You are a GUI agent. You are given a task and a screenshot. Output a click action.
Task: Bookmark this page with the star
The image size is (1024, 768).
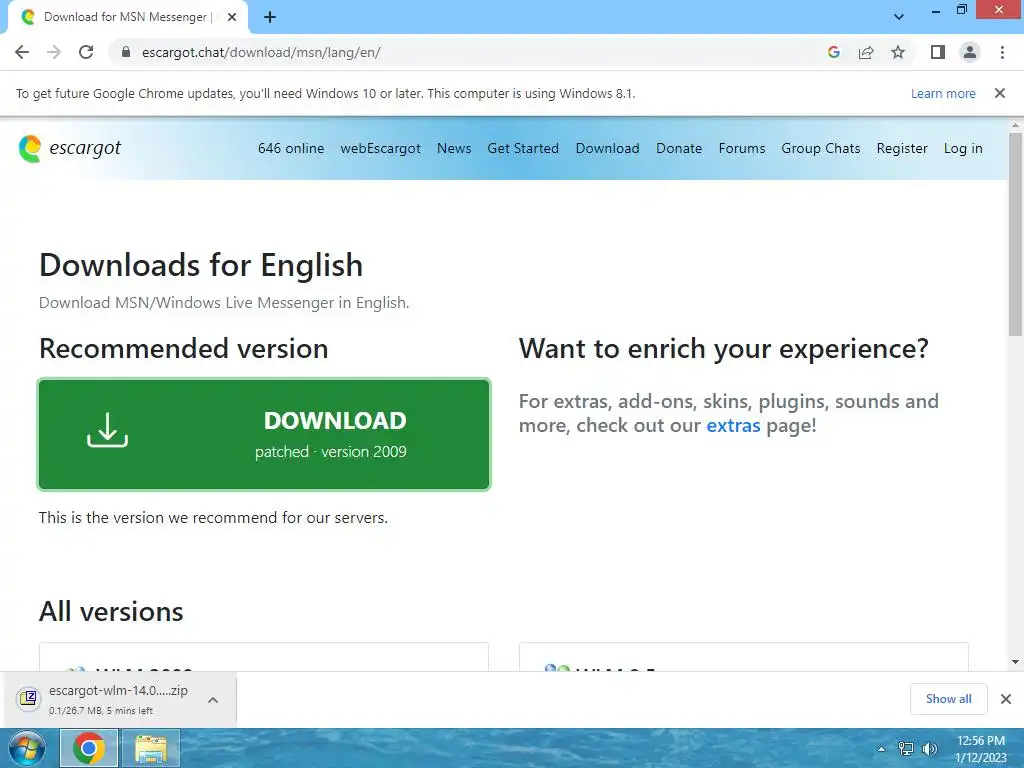coord(898,52)
